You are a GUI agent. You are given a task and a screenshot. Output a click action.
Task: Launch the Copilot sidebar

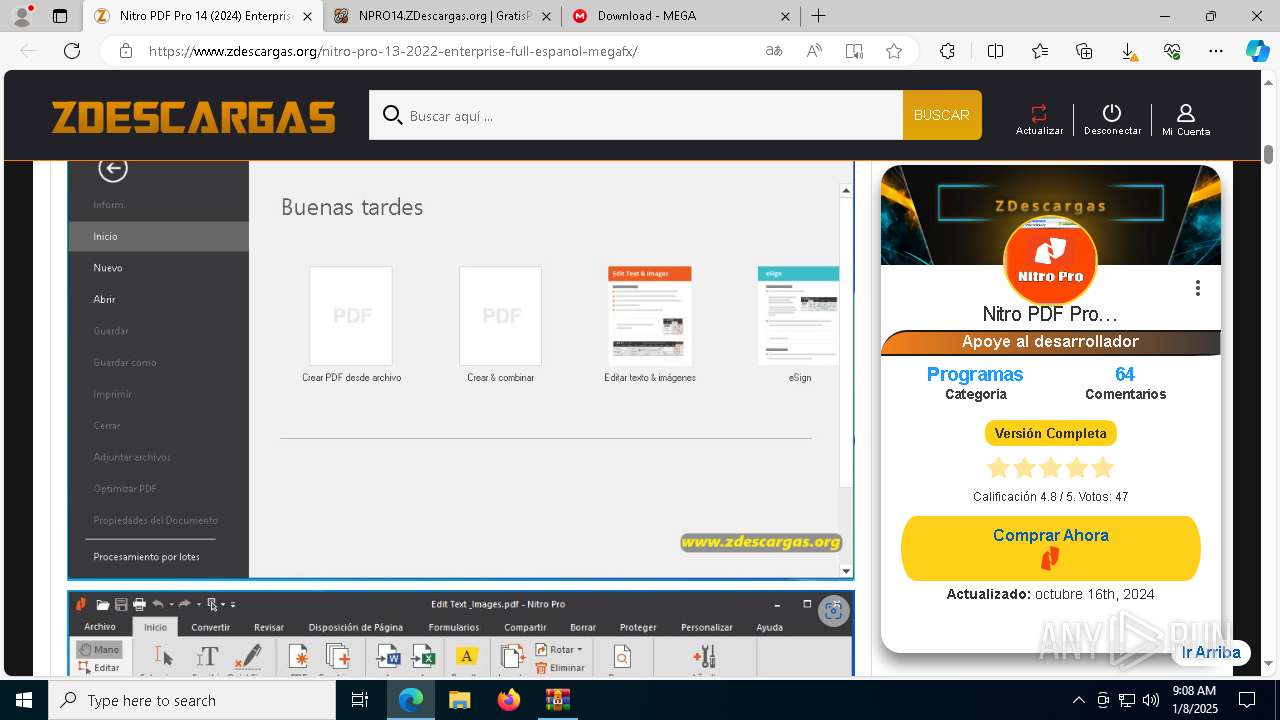(x=1257, y=51)
